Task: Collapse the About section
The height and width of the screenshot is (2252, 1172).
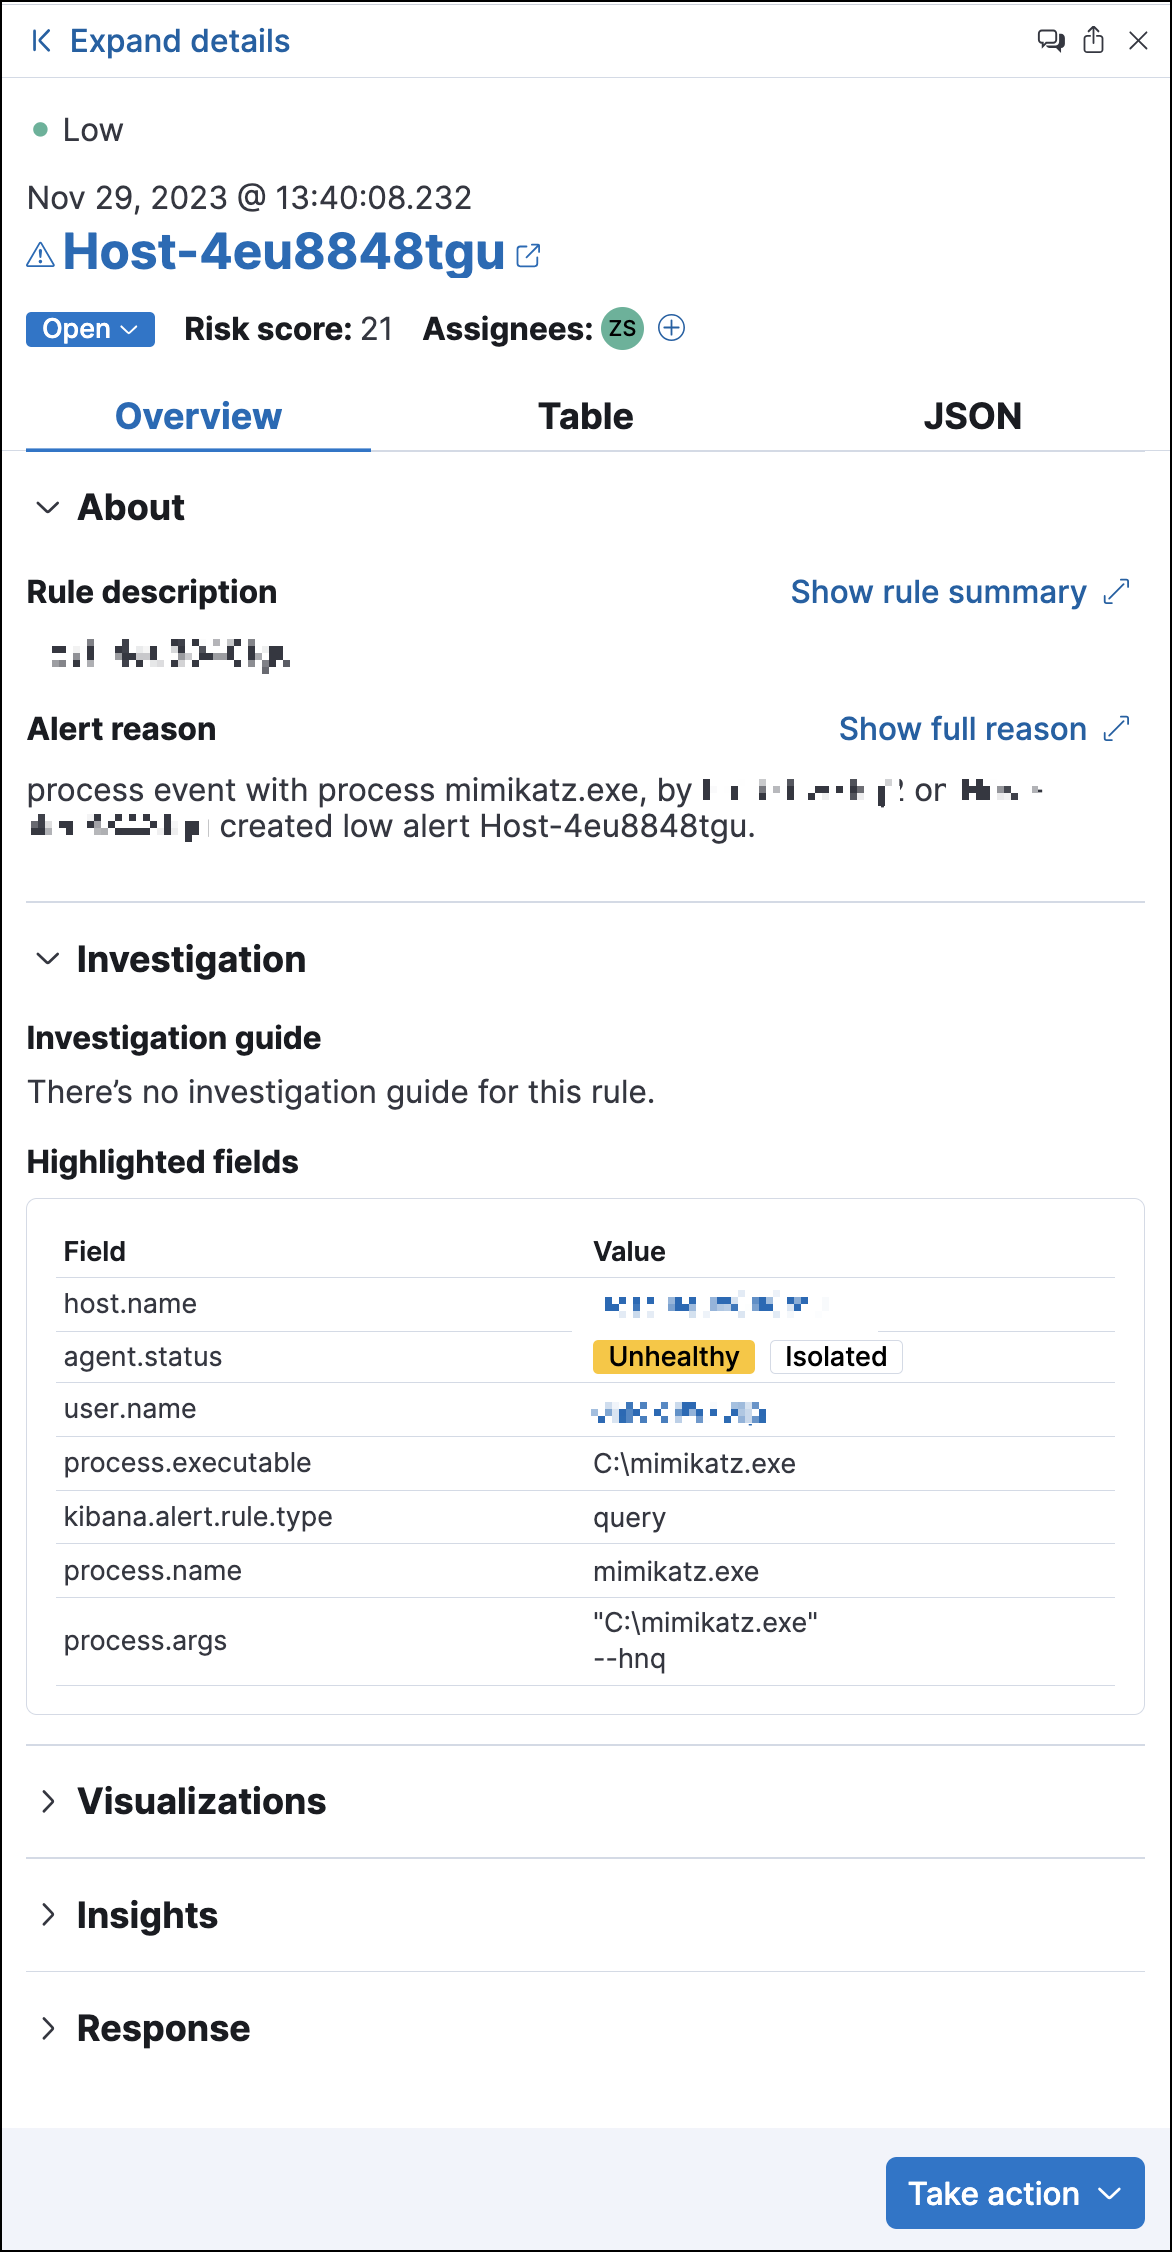Action: [x=47, y=508]
